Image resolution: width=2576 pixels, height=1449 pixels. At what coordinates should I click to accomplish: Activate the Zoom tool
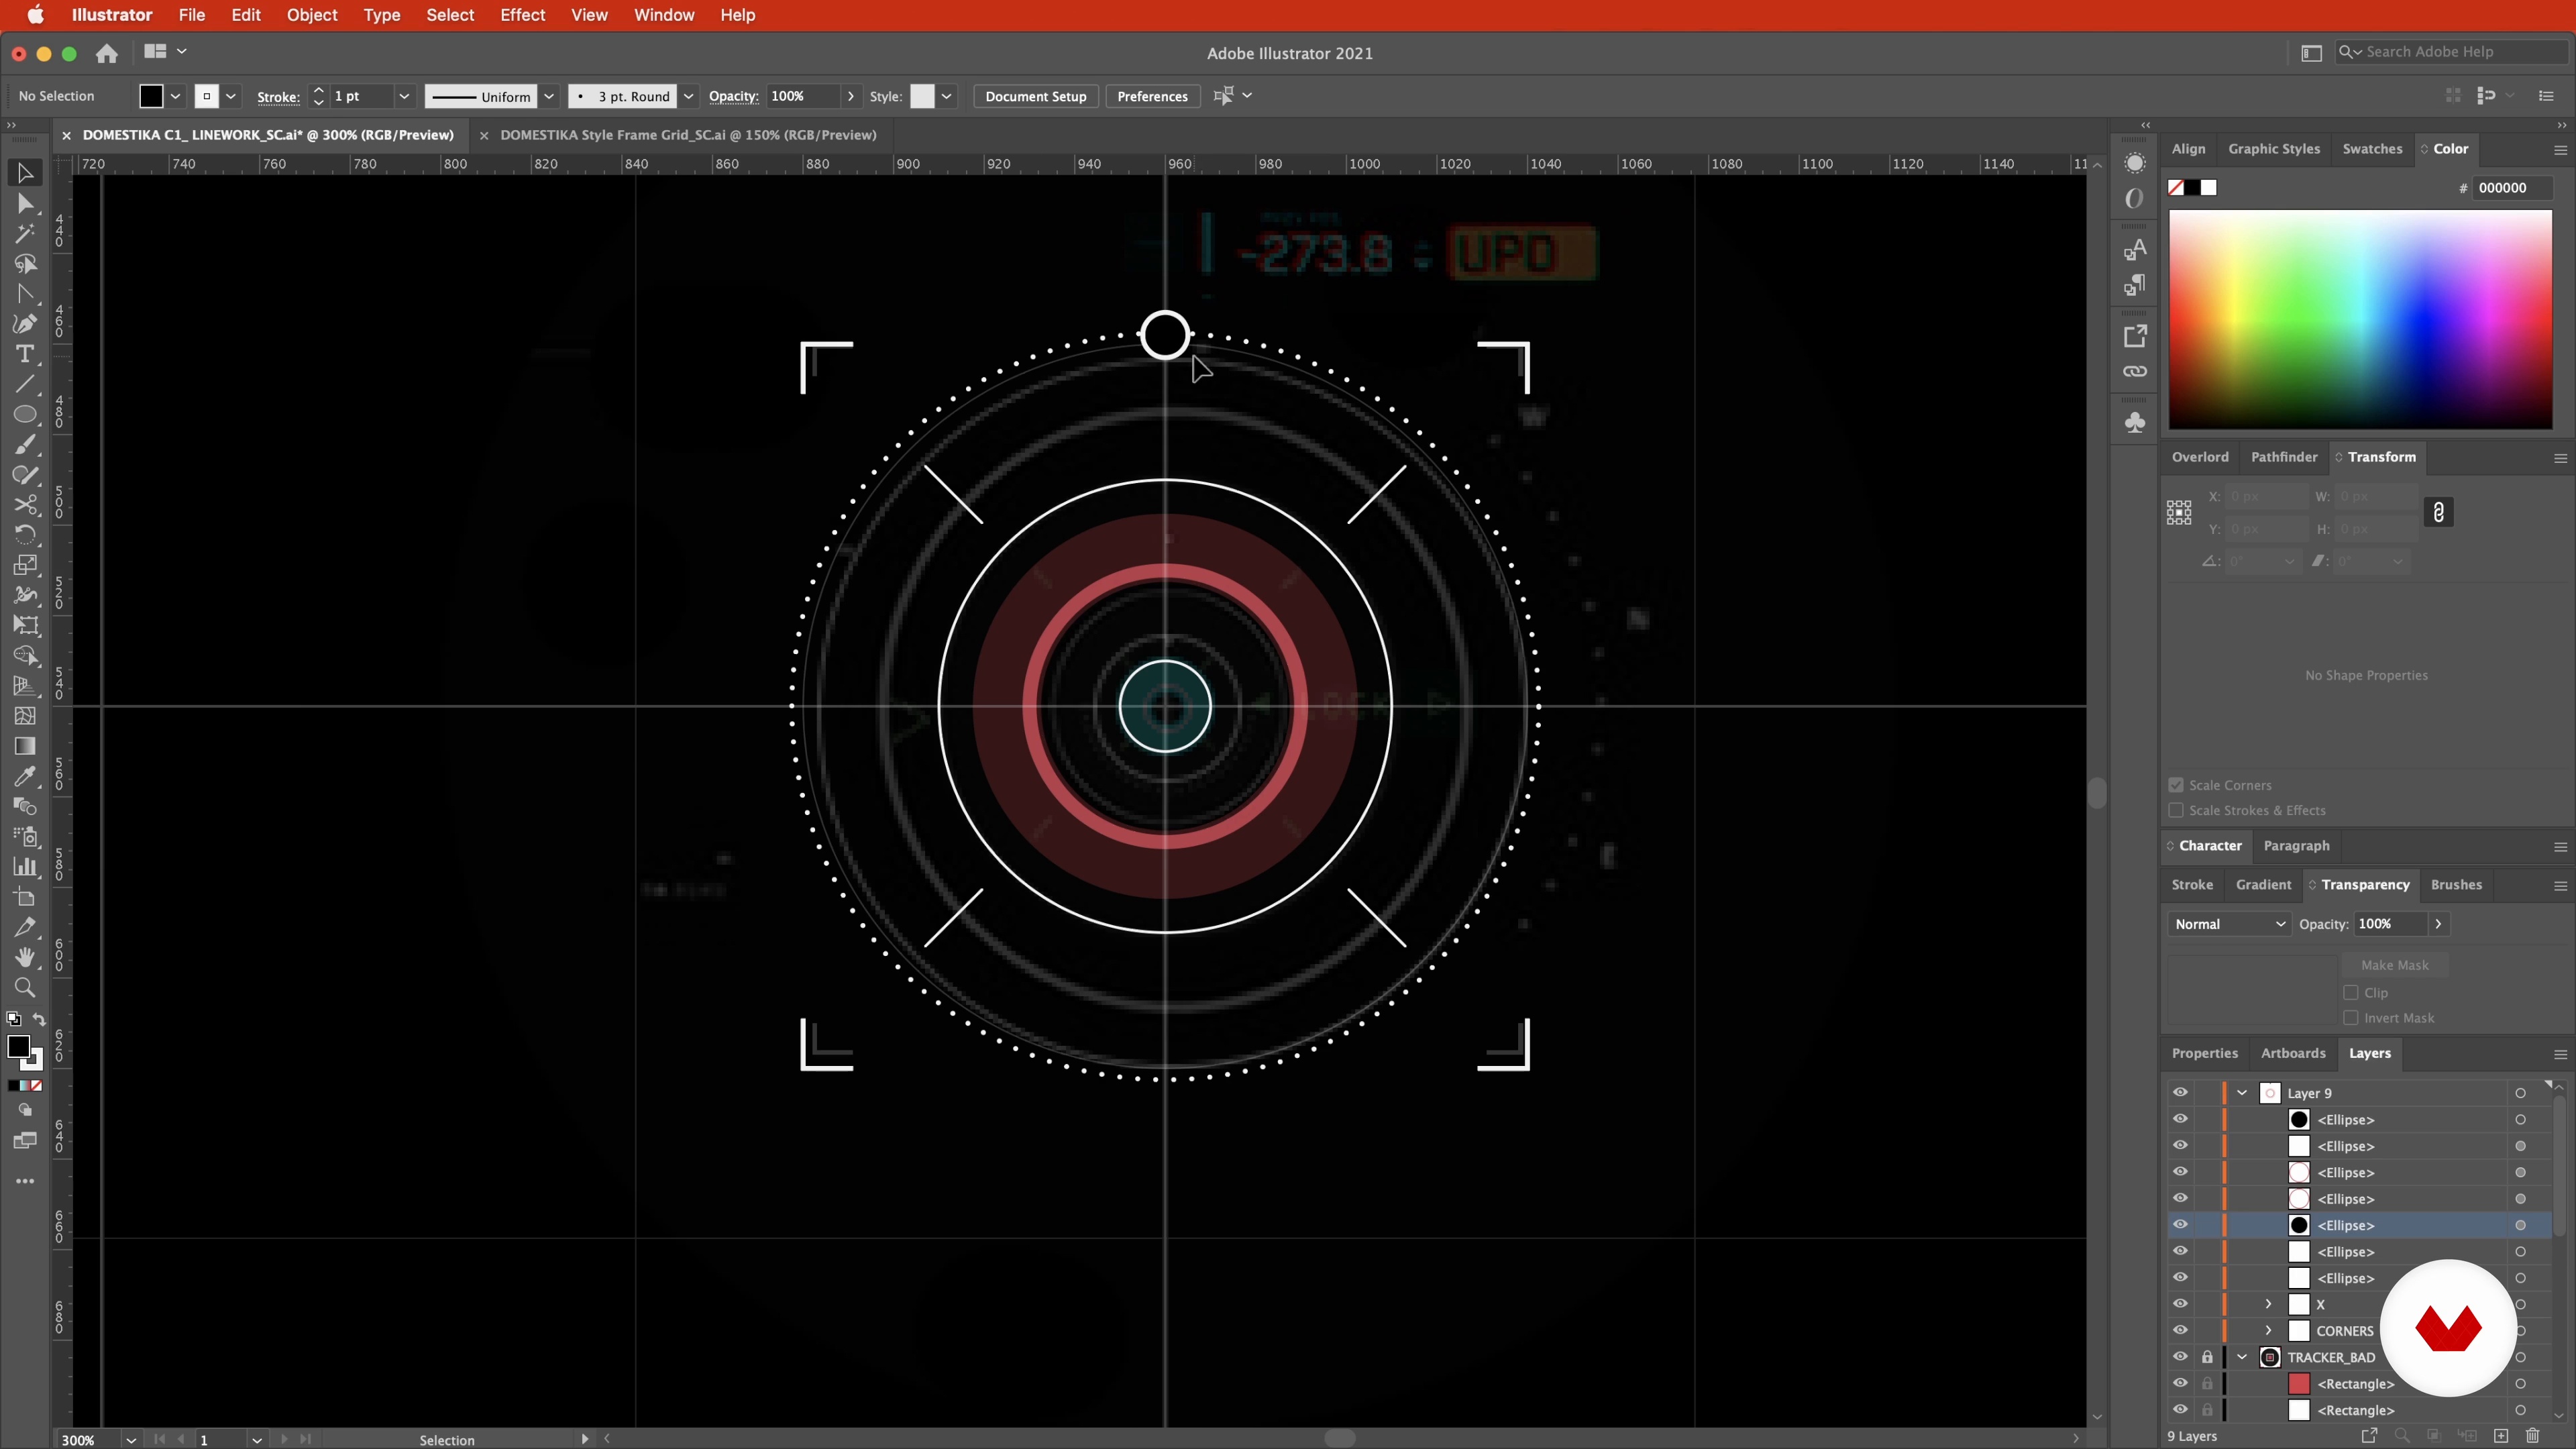(25, 988)
